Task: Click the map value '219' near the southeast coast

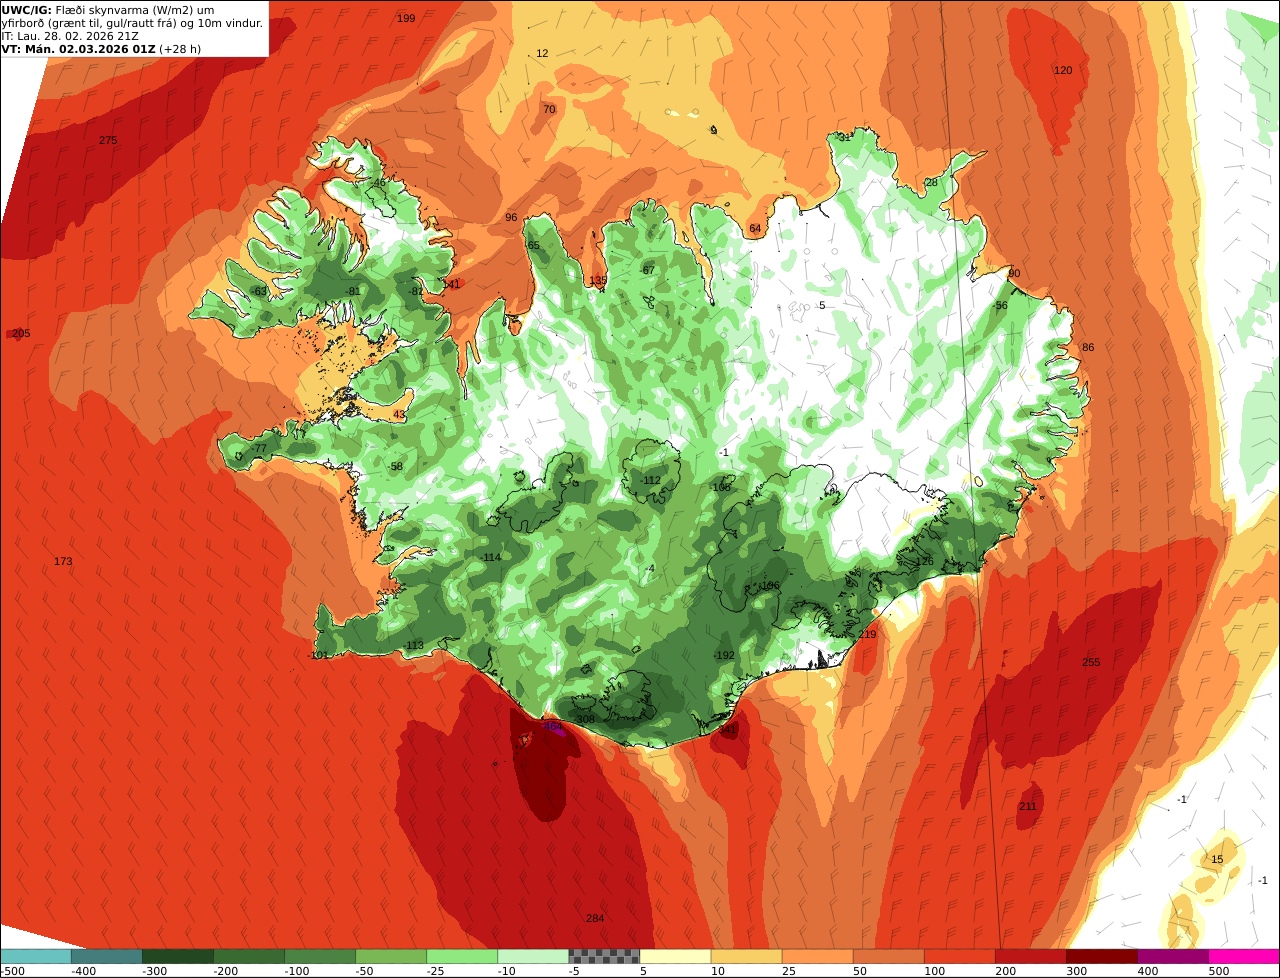Action: pos(867,634)
